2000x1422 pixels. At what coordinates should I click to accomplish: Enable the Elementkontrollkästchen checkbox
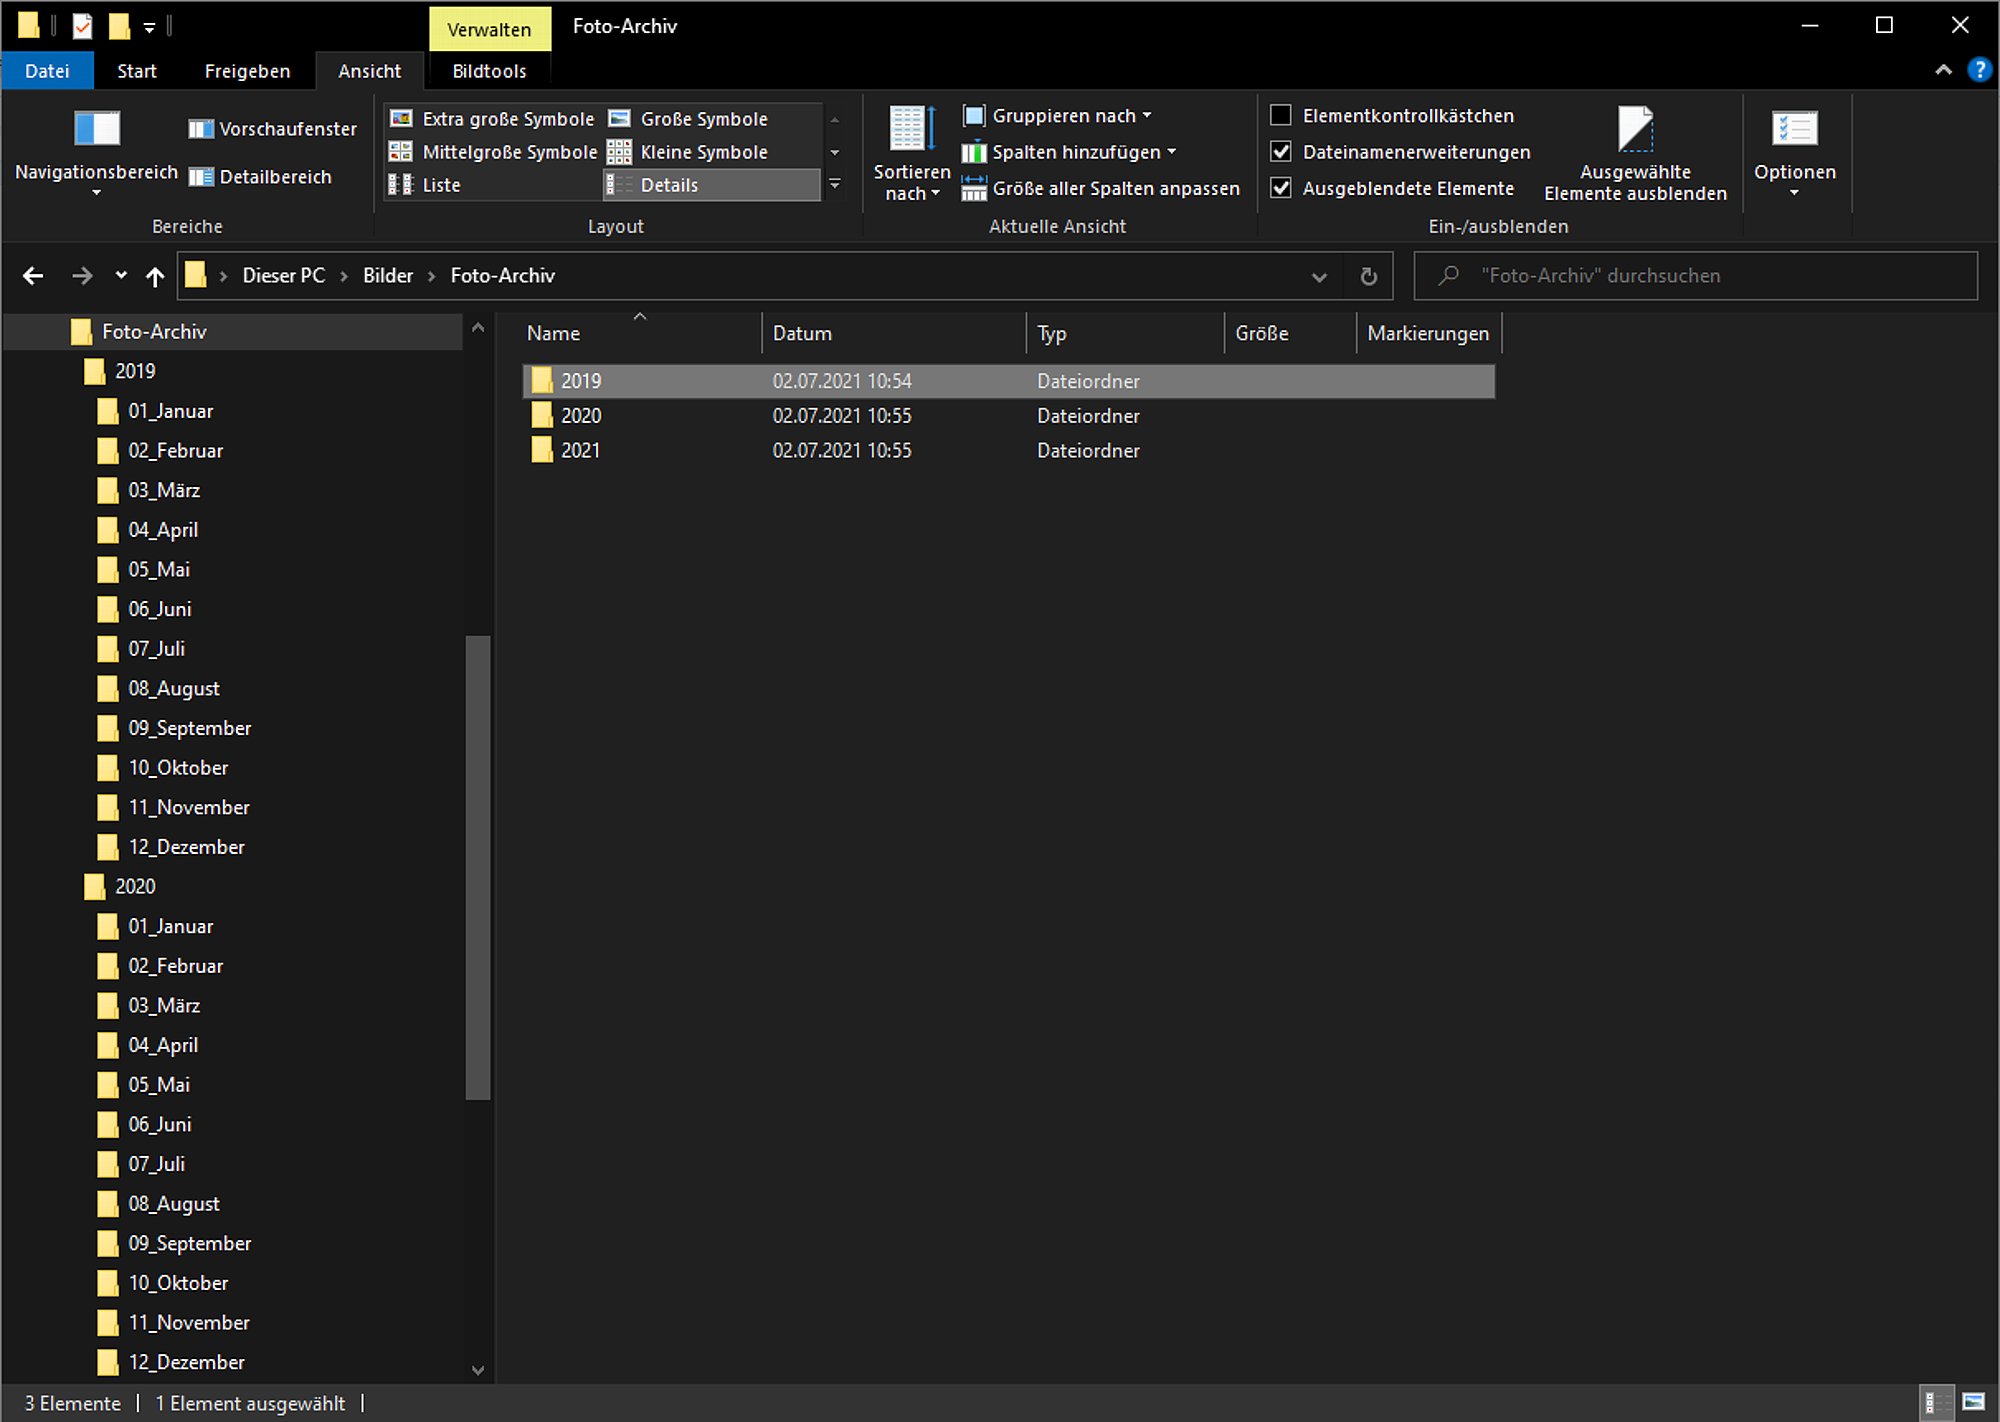click(x=1280, y=115)
